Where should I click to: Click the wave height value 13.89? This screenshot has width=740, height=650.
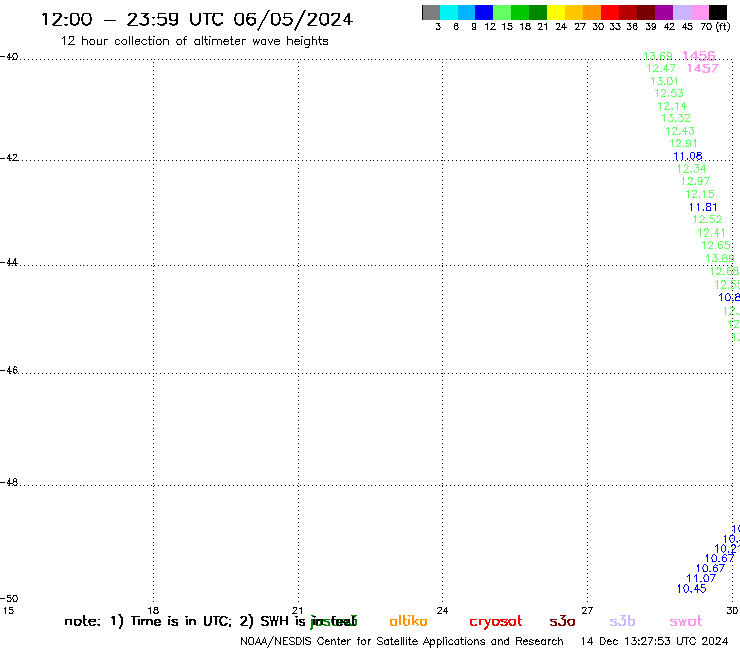click(x=720, y=259)
